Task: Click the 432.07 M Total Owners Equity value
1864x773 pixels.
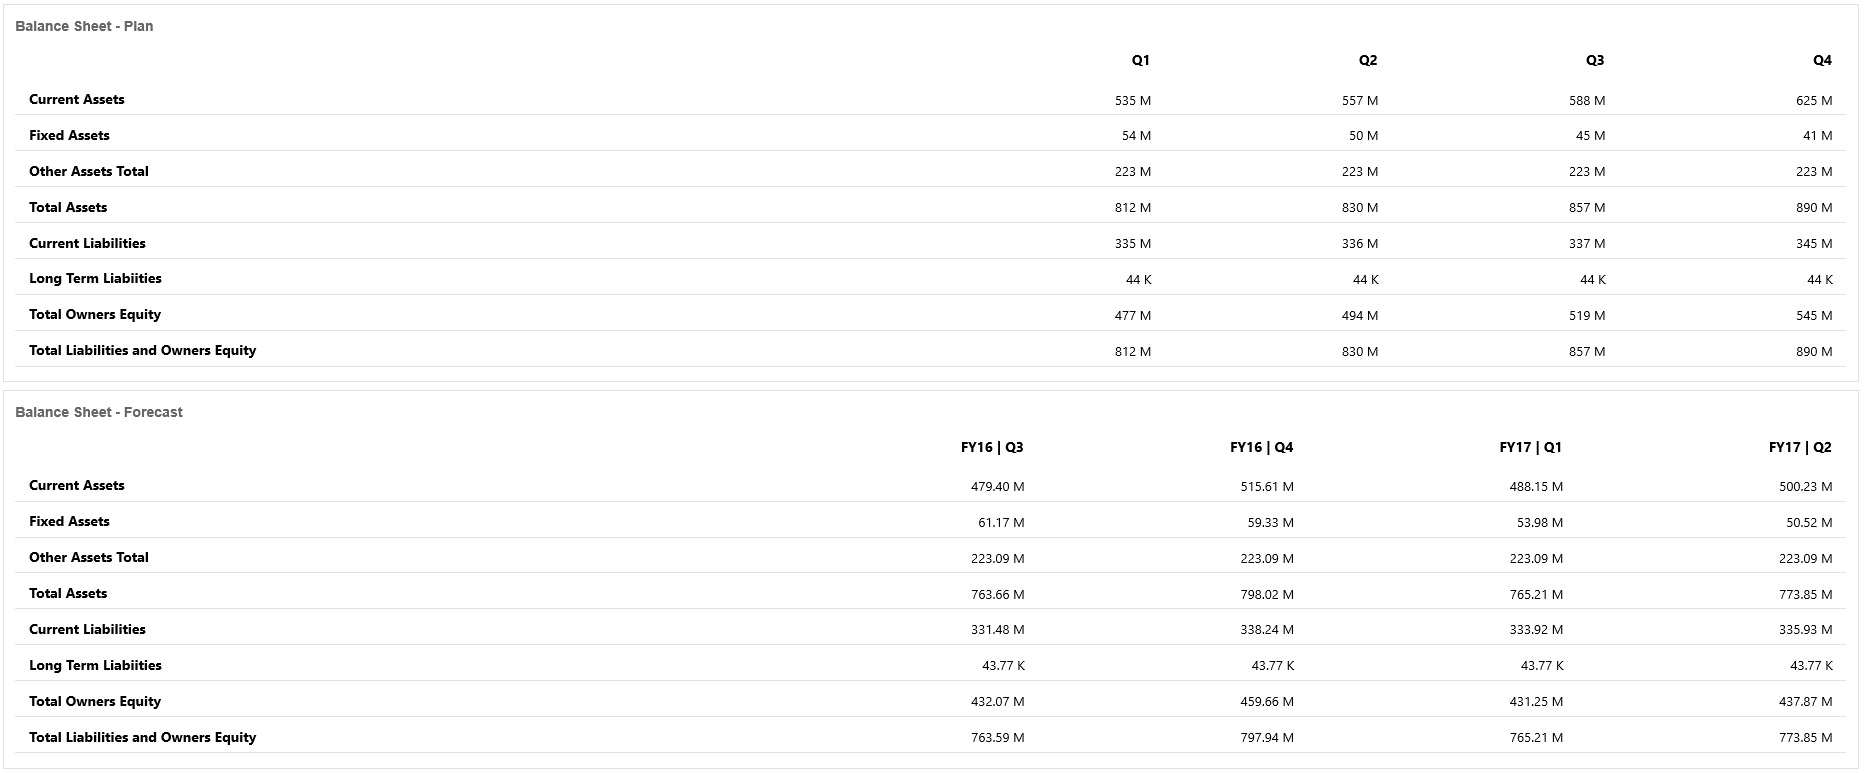Action: click(997, 703)
